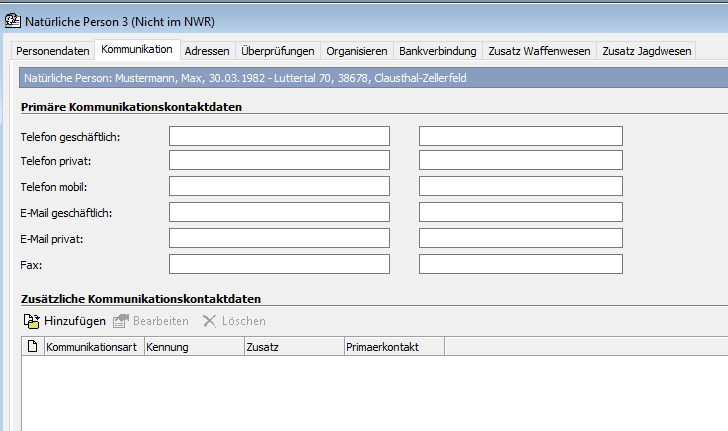Click the window title bar application icon
728x431 pixels.
[12, 20]
